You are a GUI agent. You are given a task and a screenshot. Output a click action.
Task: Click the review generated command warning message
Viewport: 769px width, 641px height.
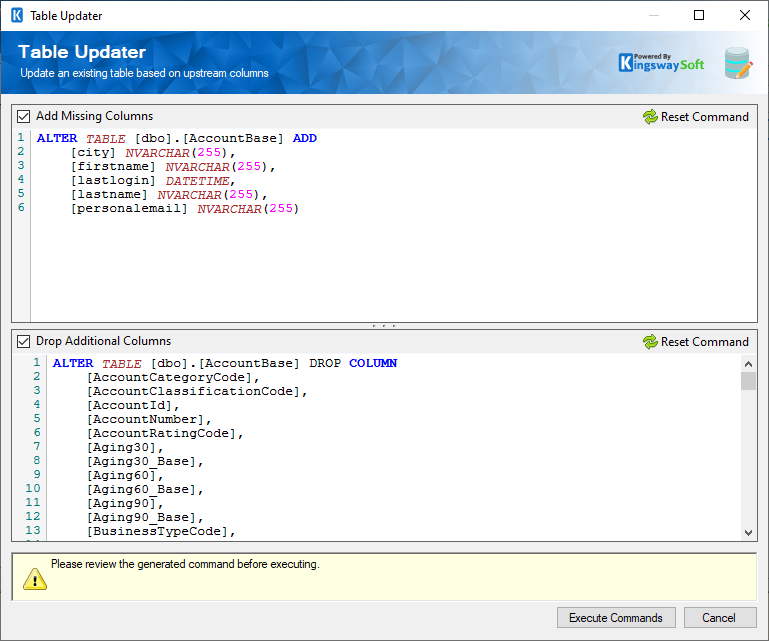tap(185, 564)
